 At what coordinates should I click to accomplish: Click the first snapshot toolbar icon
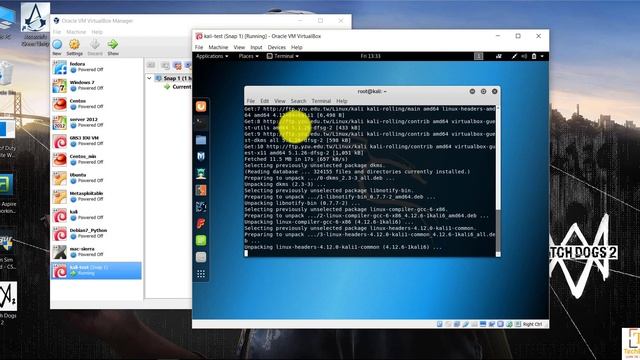(x=151, y=65)
